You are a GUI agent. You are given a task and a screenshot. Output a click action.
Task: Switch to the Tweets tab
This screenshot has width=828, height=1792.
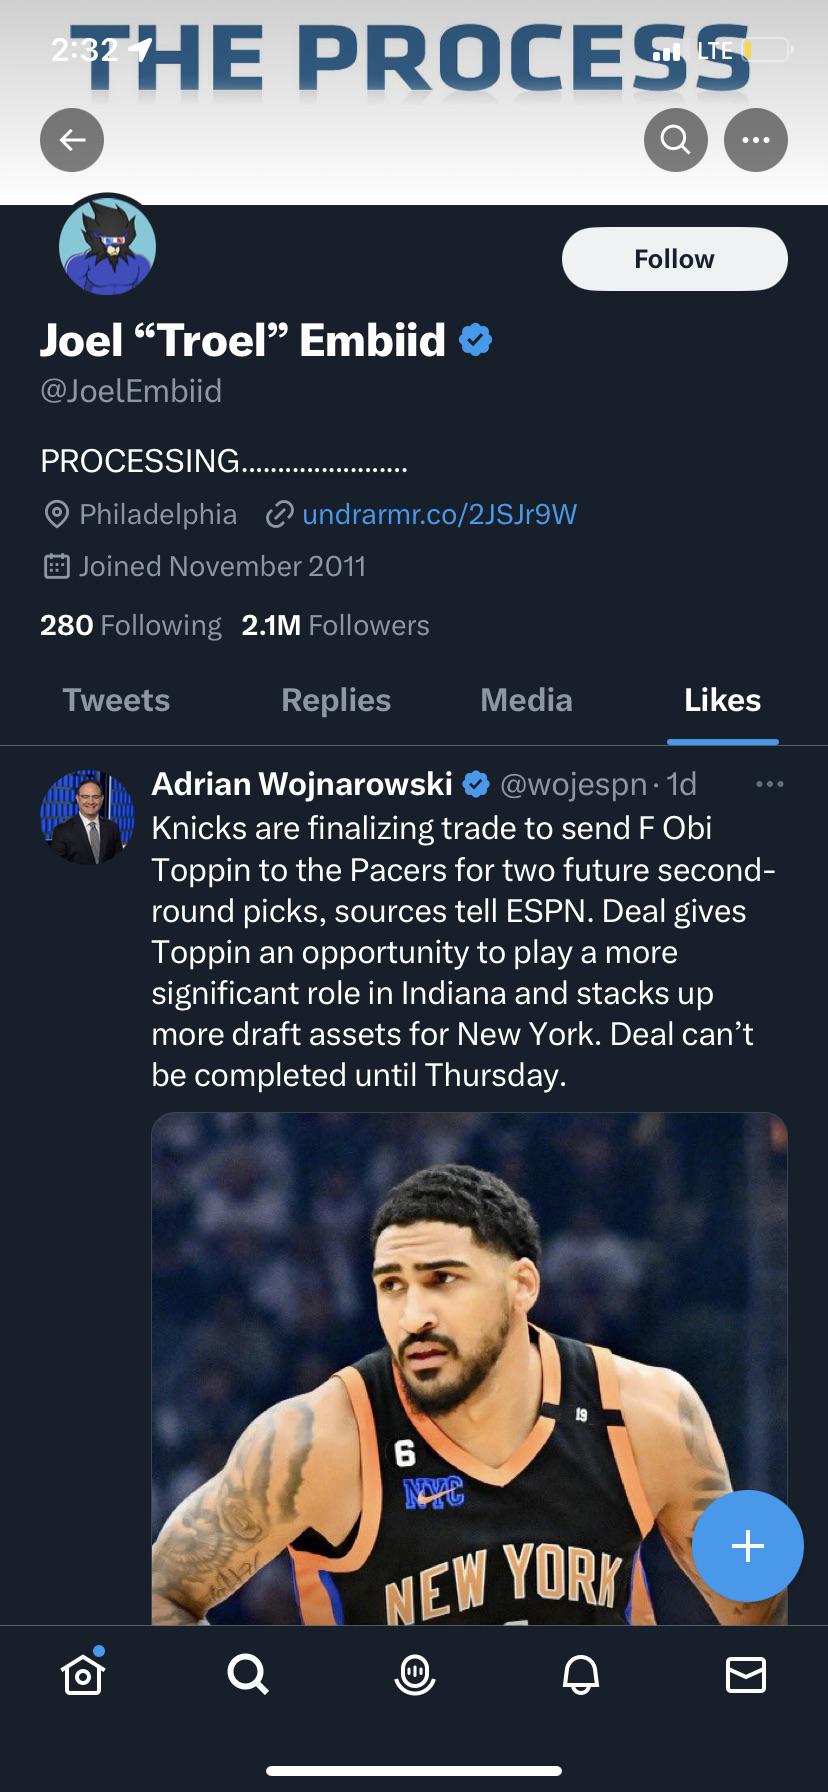coord(116,700)
